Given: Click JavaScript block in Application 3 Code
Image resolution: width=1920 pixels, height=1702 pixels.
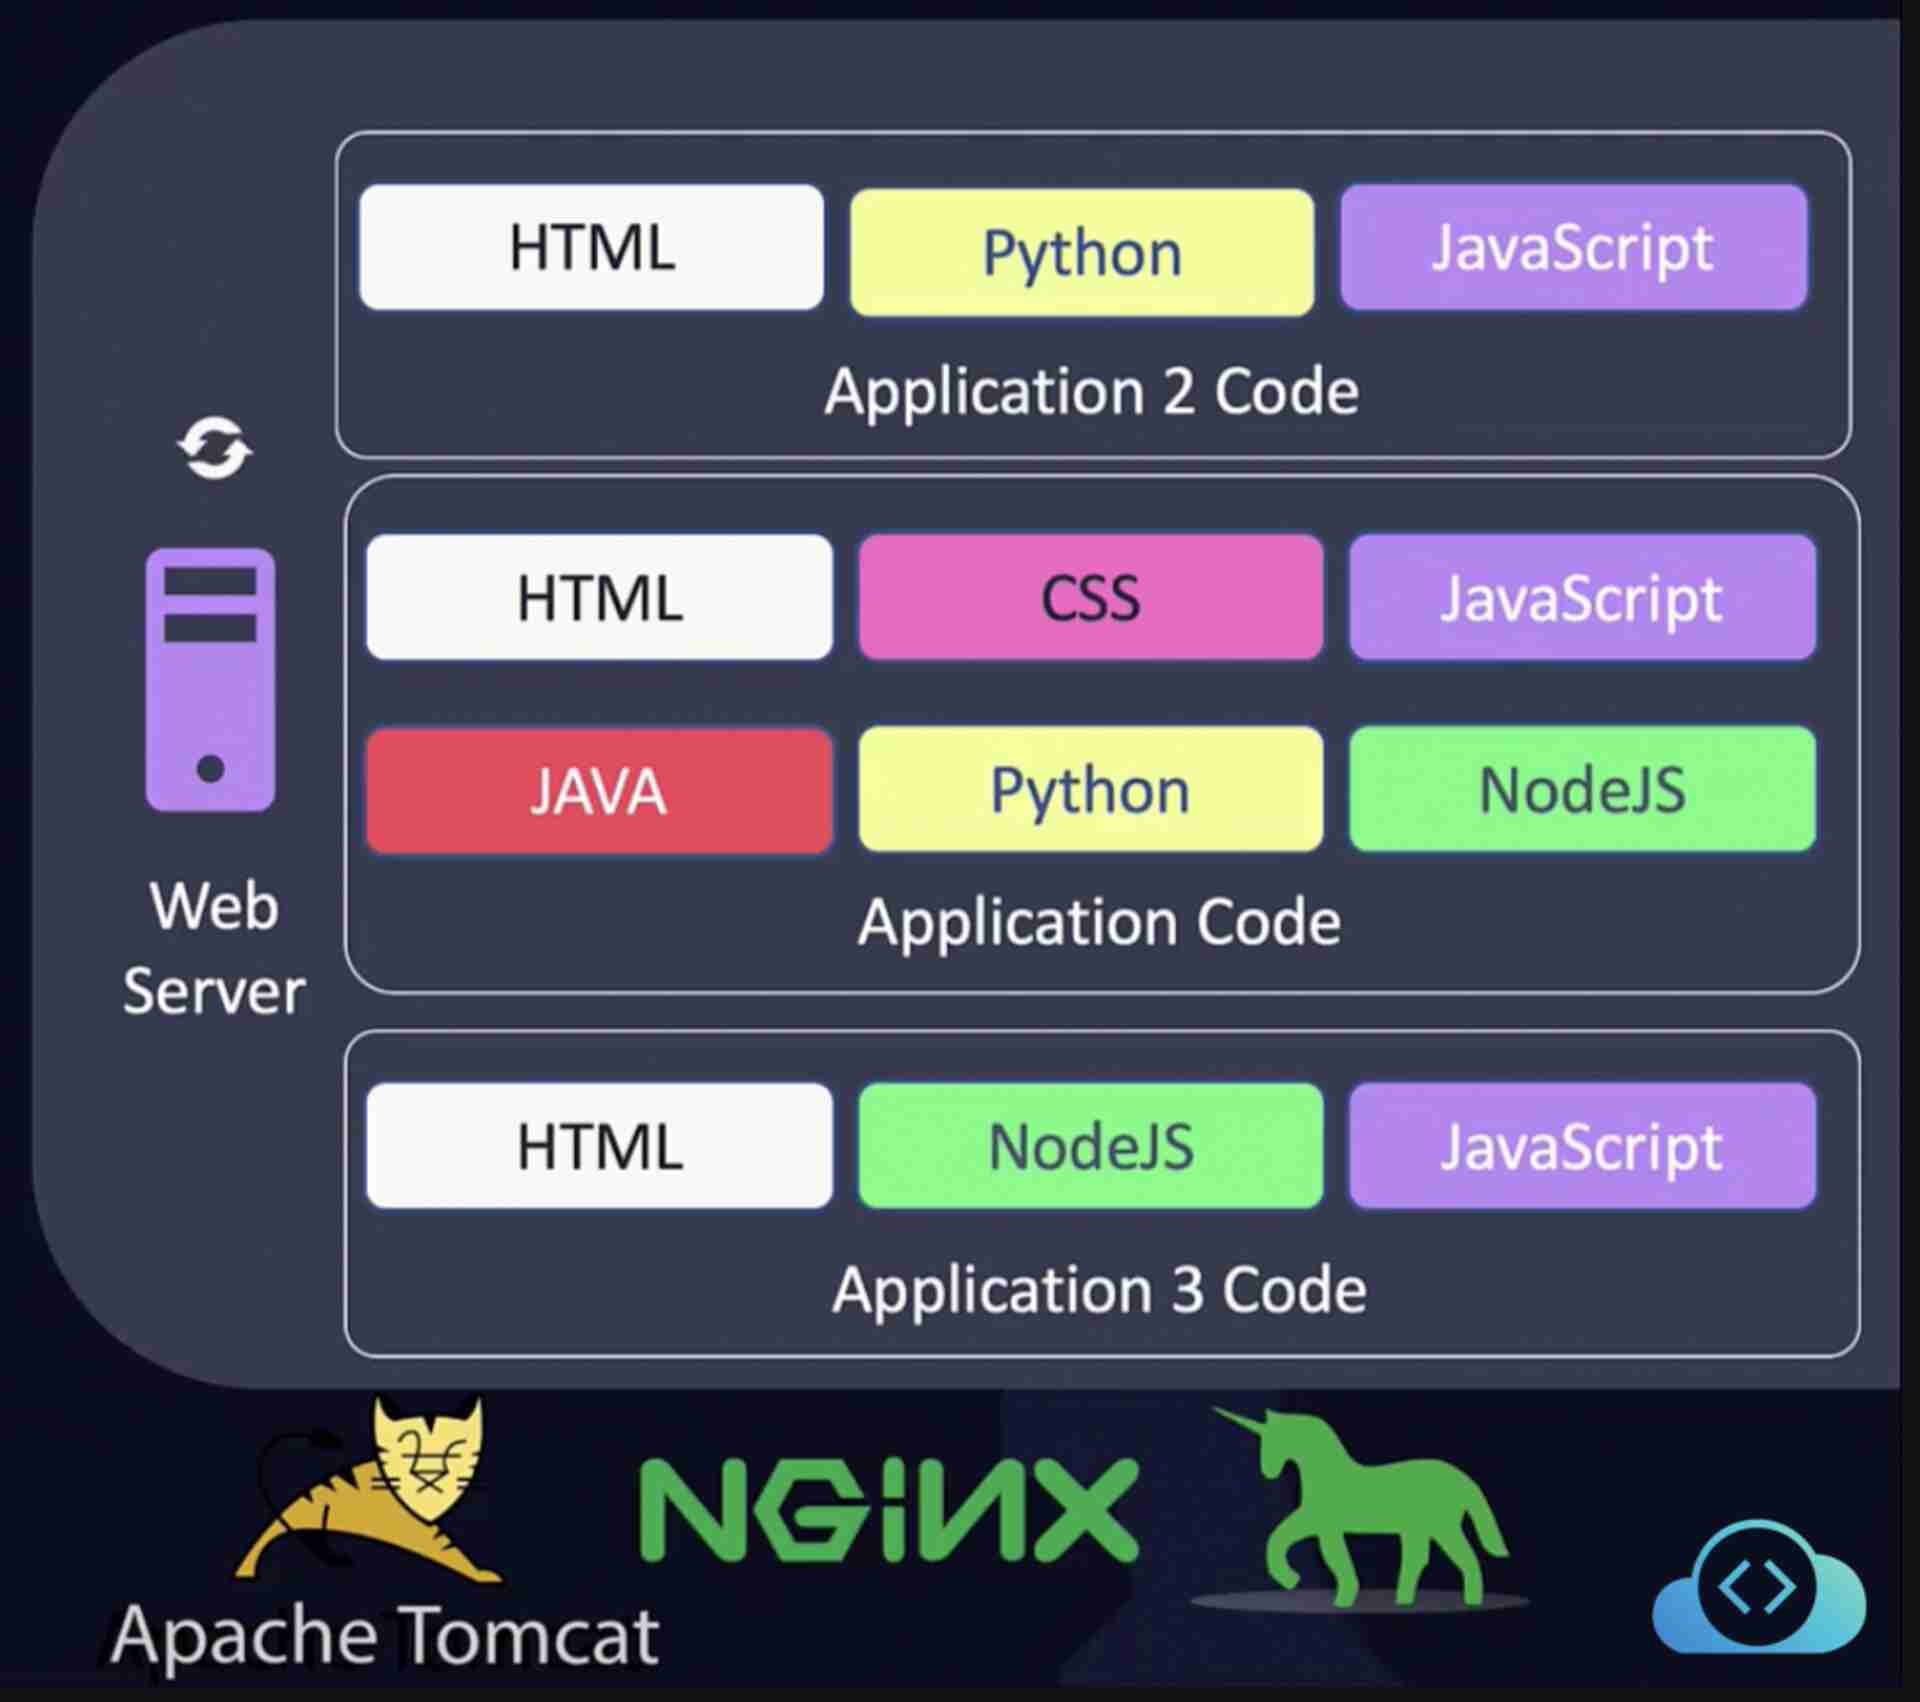Looking at the screenshot, I should coord(1582,1145).
